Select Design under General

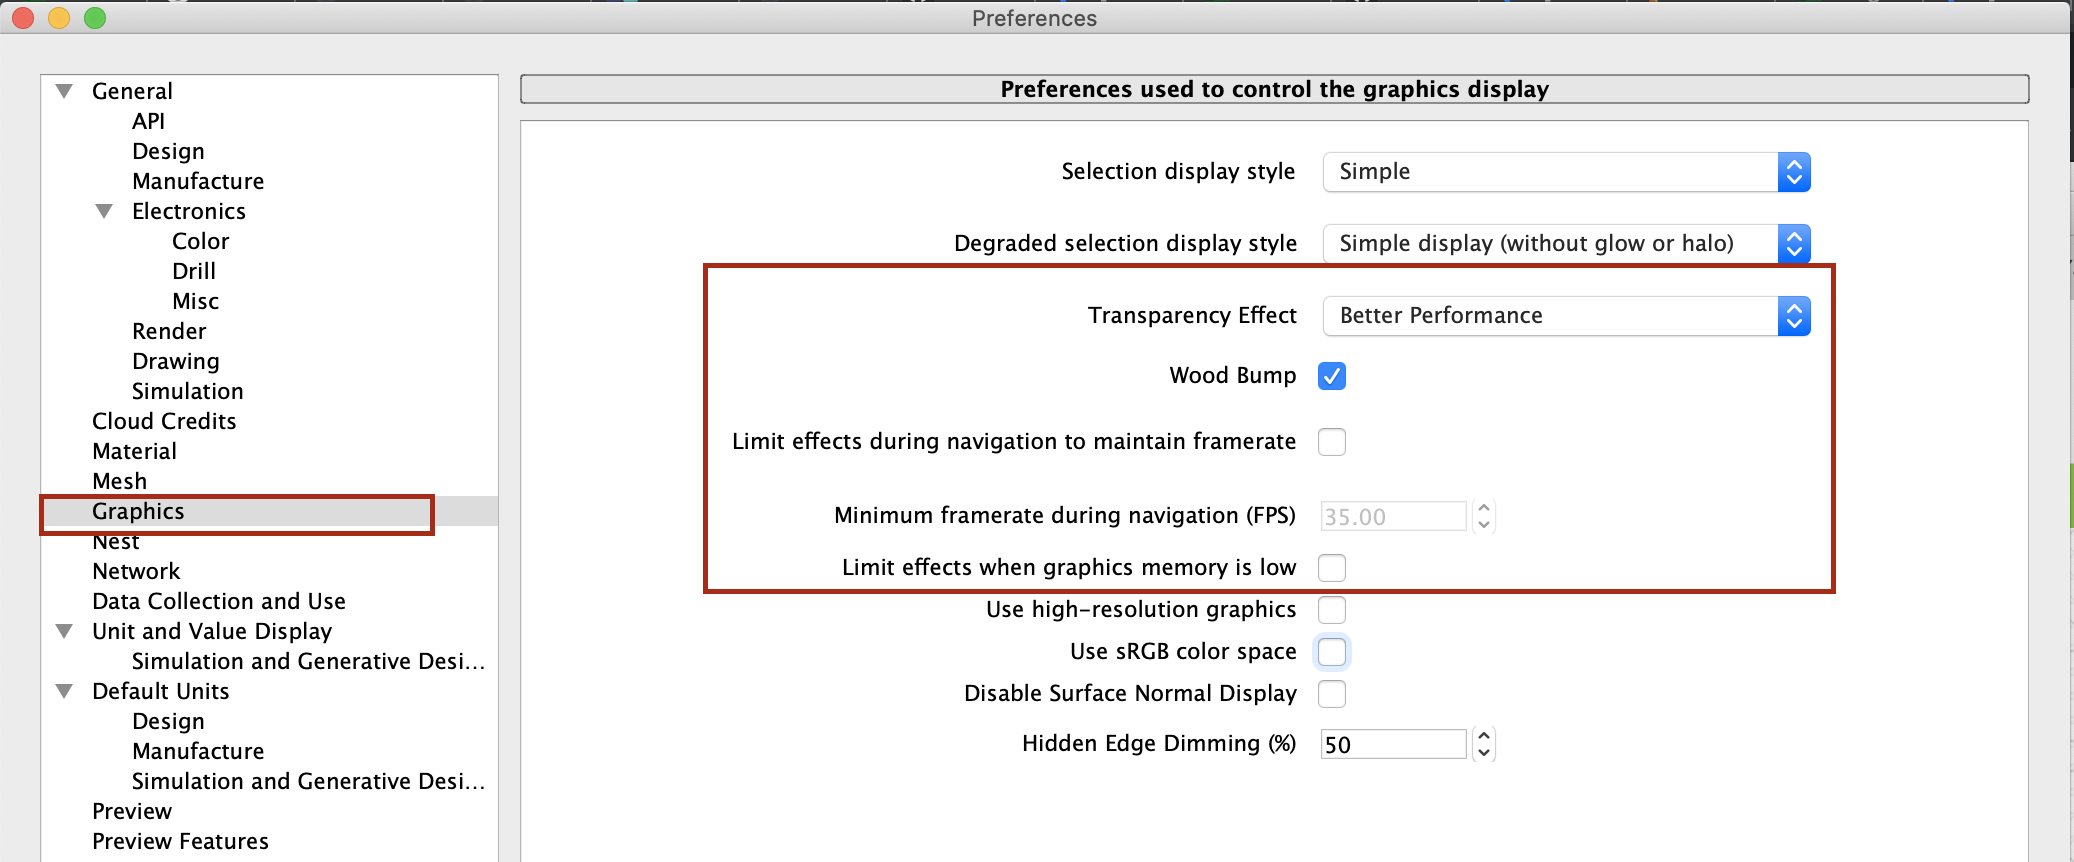168,151
